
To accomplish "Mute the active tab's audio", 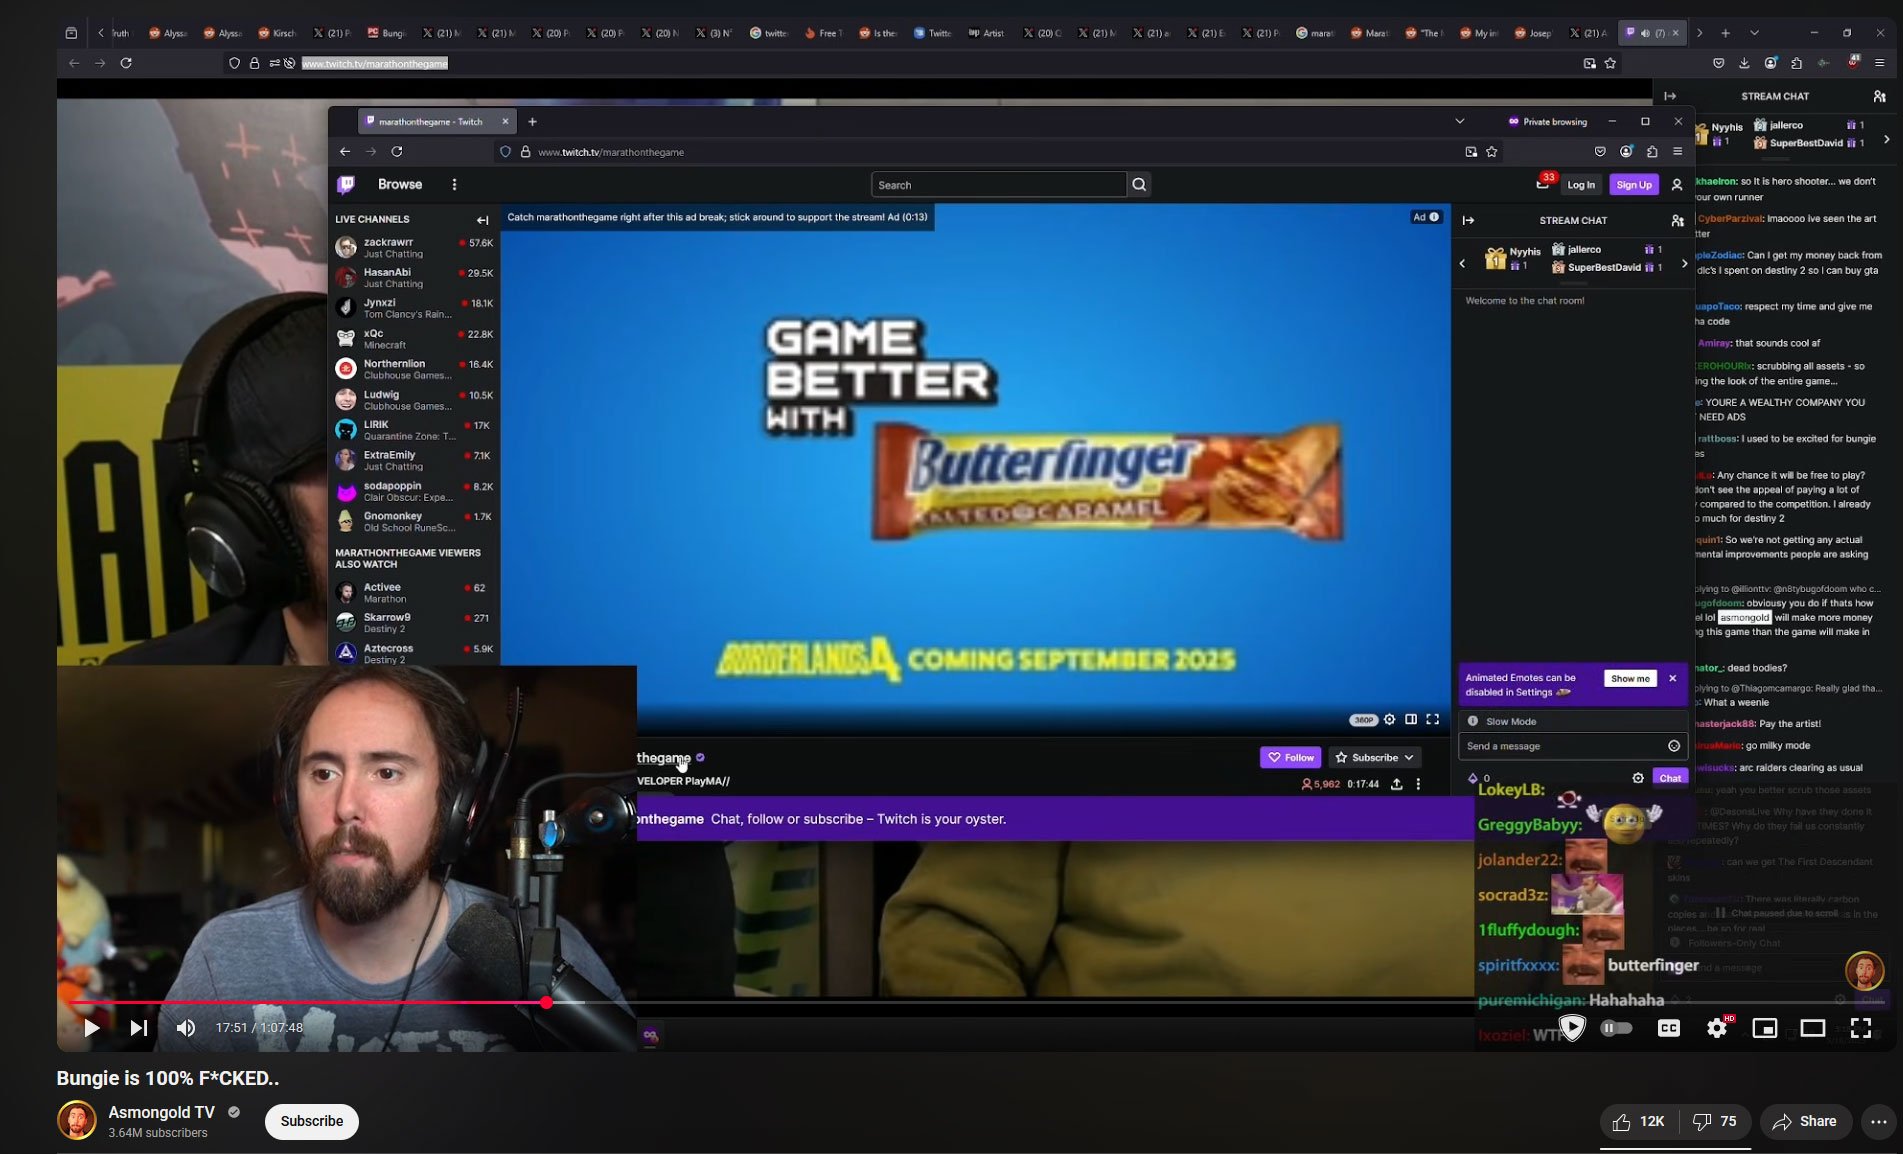I will 1645,33.
